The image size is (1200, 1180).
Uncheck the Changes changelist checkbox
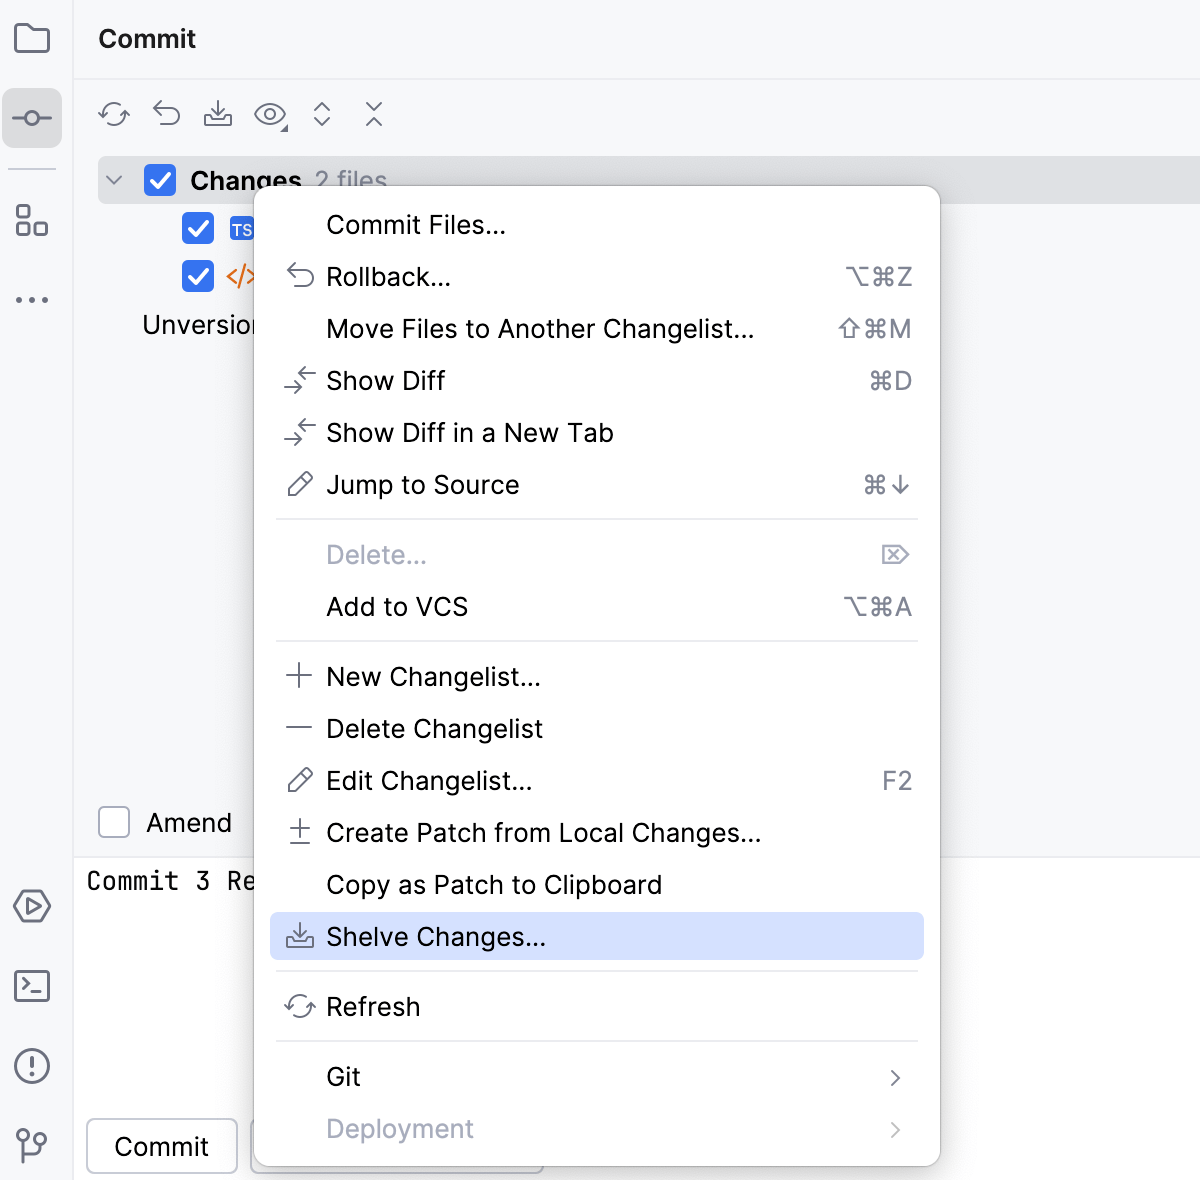click(160, 180)
